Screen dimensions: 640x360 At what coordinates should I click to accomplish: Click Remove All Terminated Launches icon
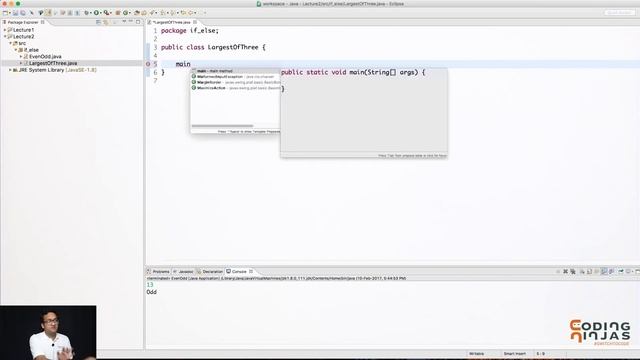573,271
